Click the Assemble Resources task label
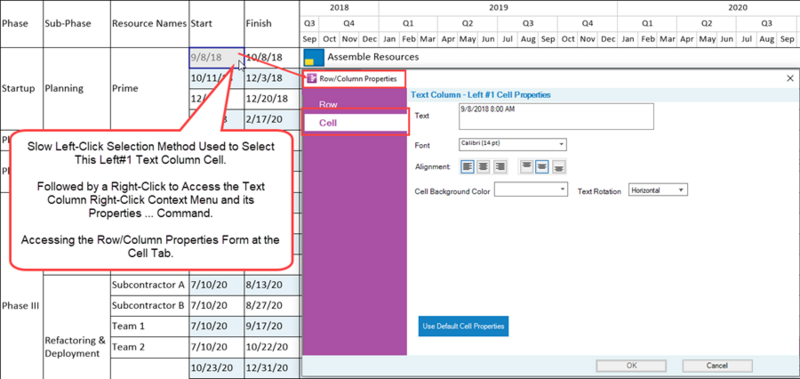 tap(373, 57)
